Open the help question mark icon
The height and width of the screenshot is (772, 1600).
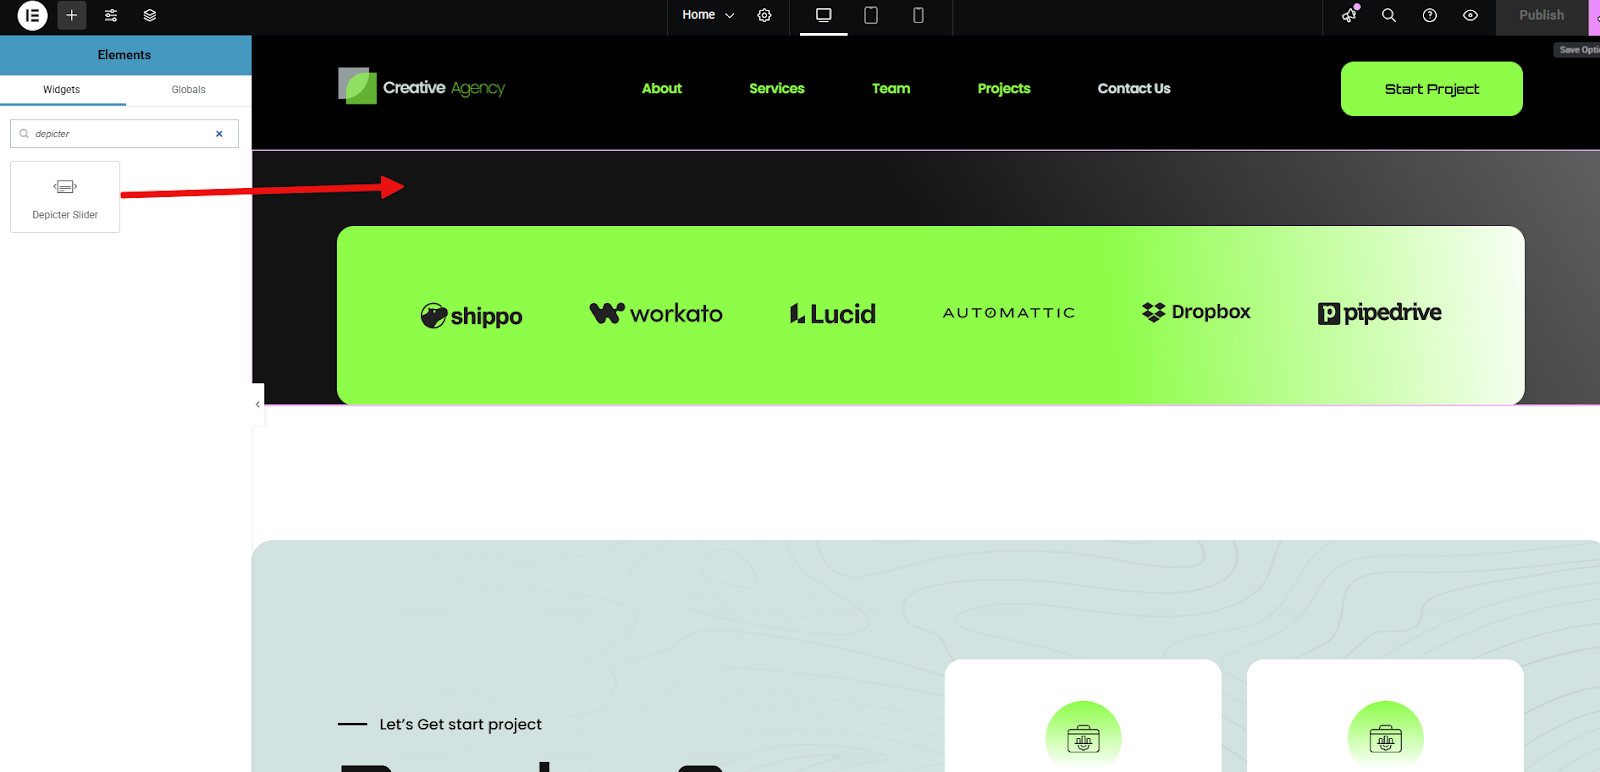click(1430, 15)
